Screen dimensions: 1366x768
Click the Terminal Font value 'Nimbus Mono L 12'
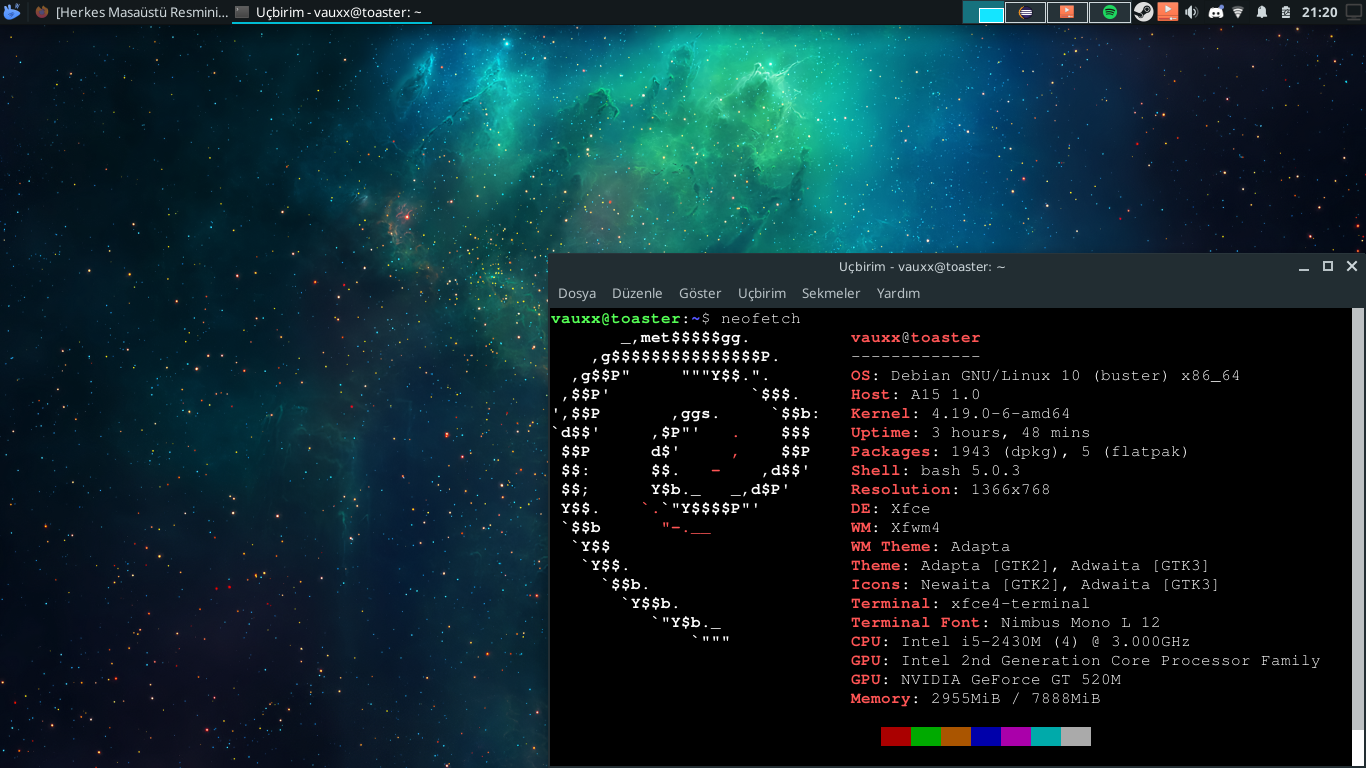[1081, 623]
